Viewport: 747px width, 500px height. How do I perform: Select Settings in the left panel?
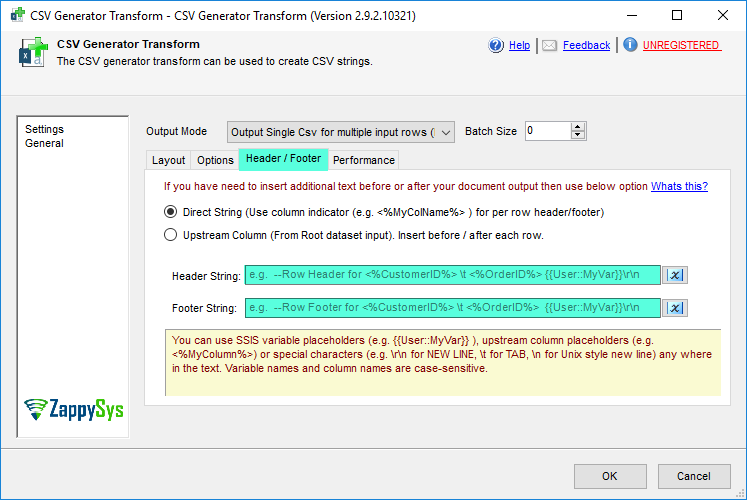44,129
